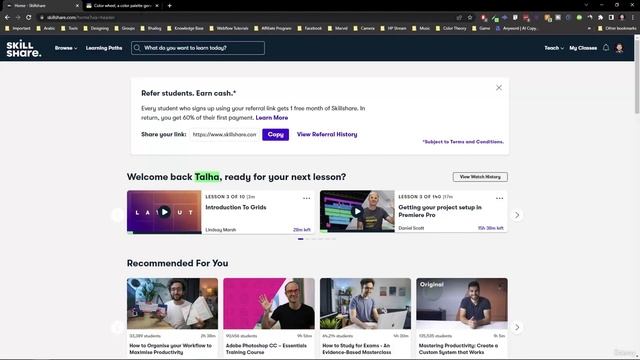Open the Skillshare profile avatar menu

coord(619,48)
